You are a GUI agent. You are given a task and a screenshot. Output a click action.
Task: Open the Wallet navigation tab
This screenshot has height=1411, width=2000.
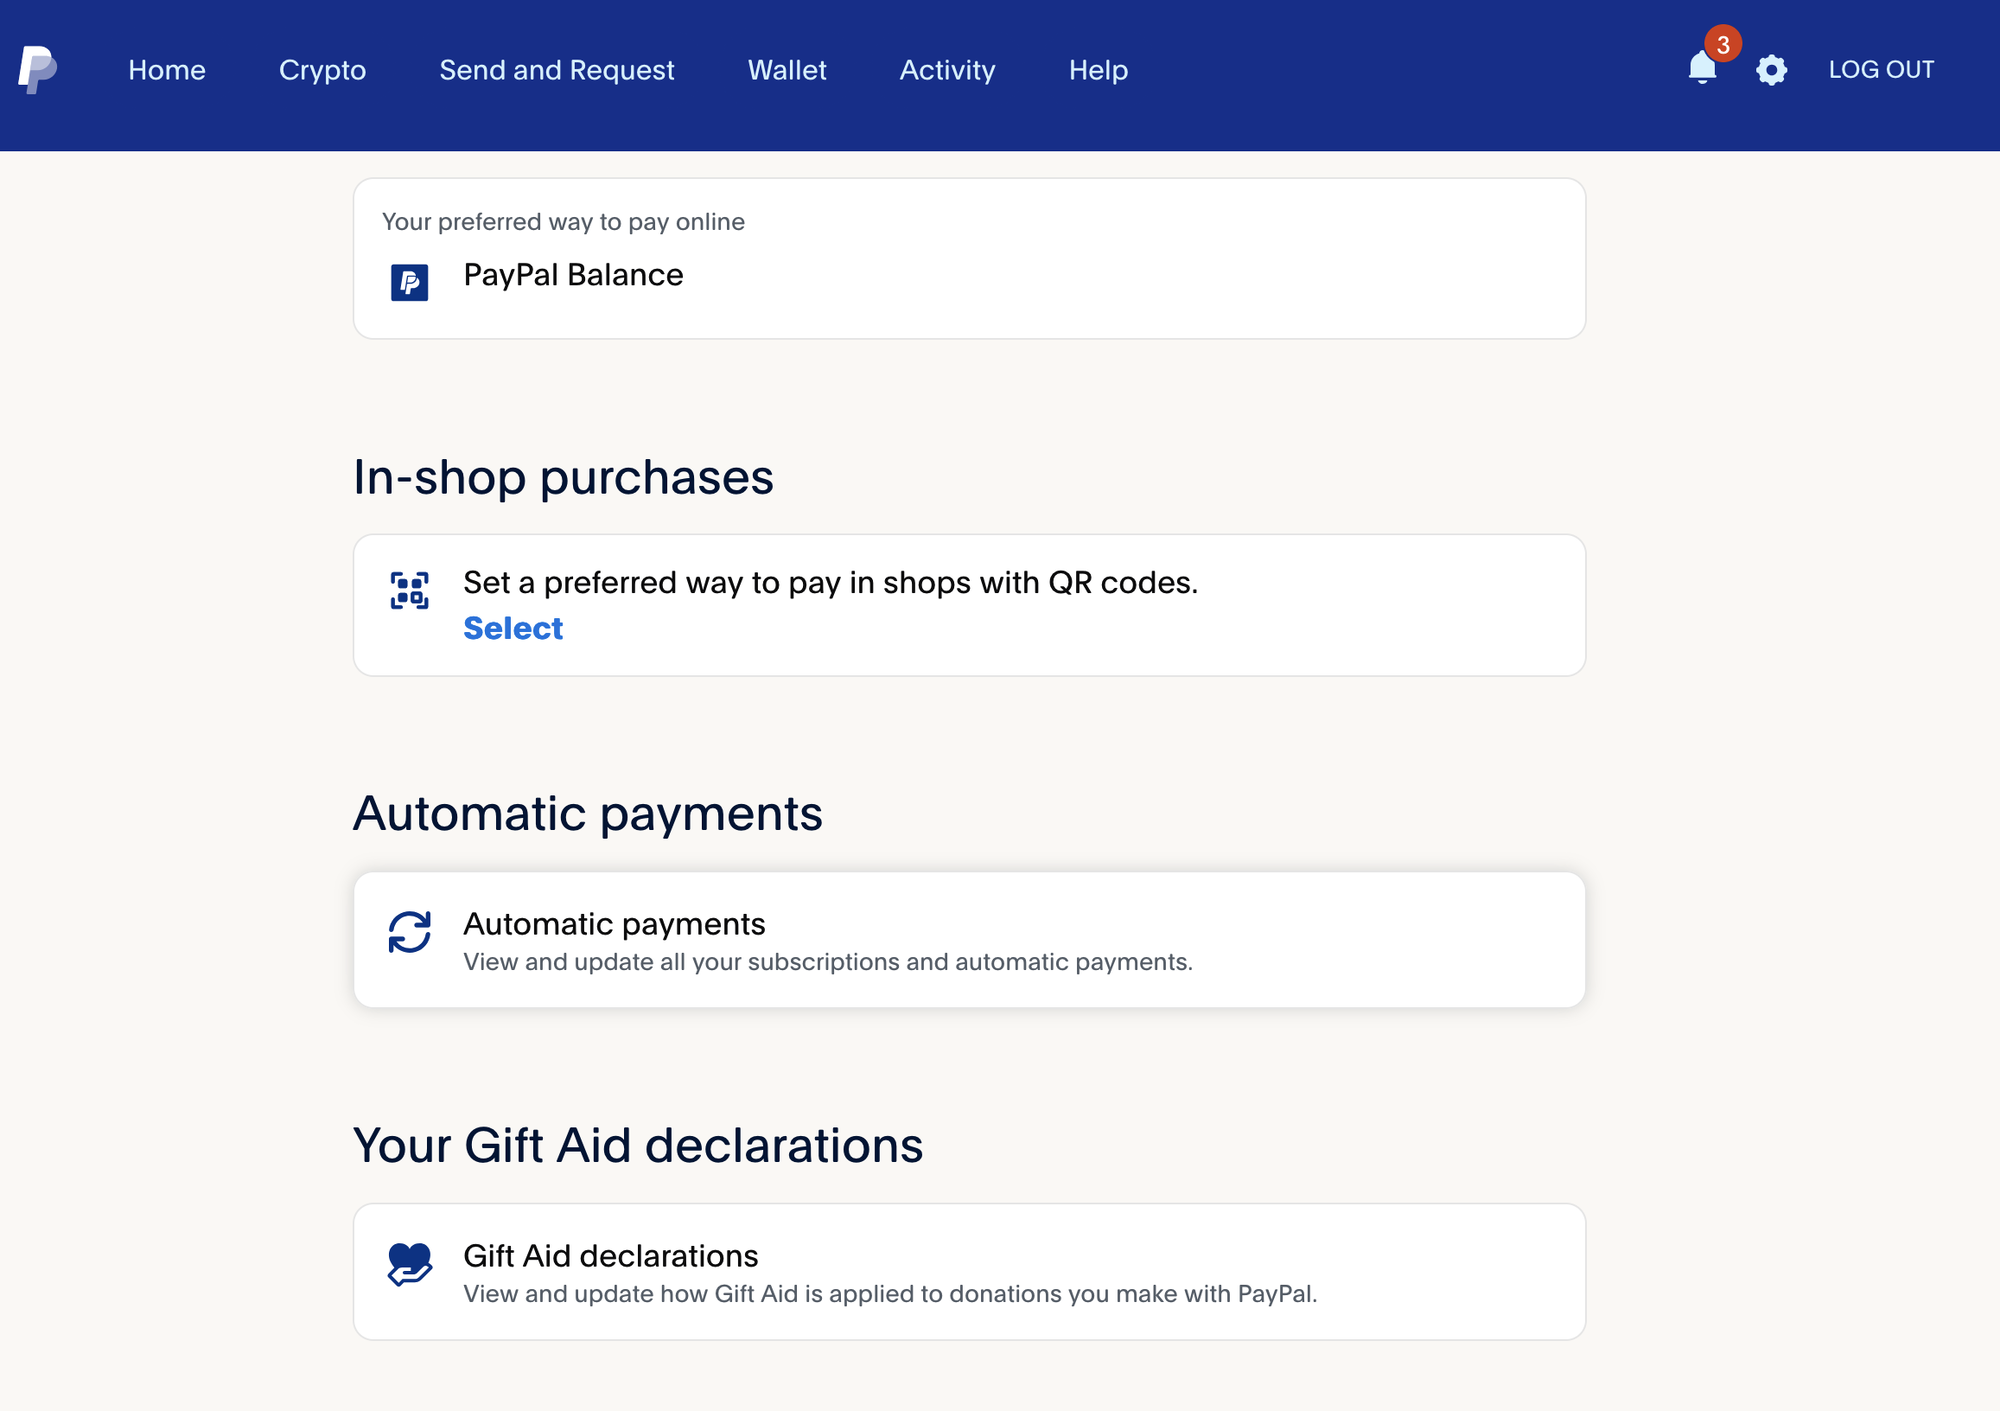[x=787, y=70]
